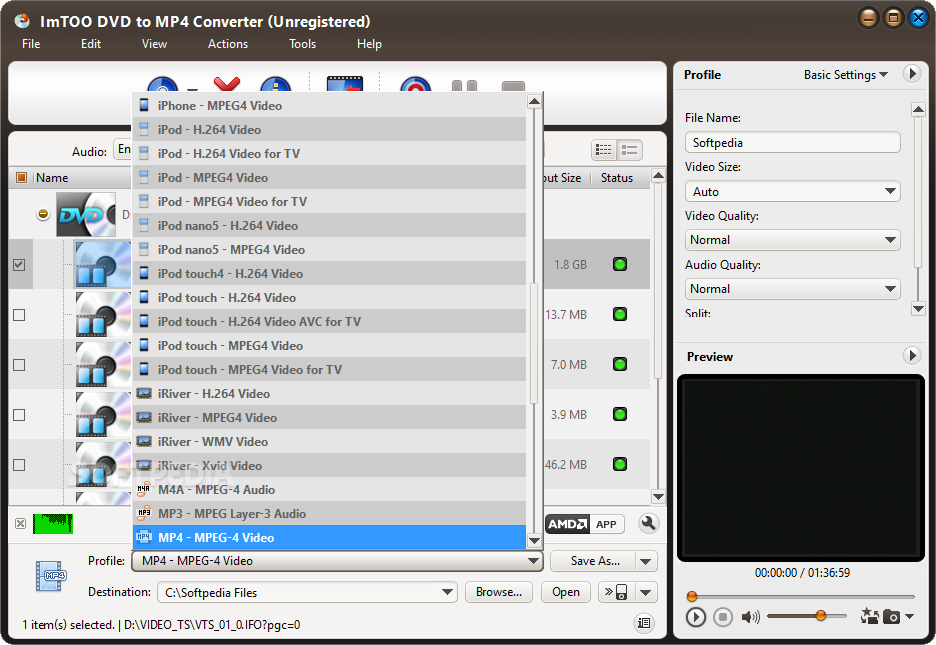Toggle the MP4 - MPEG-4 Video profile combo box
Screen dimensions: 936x645
[x=337, y=561]
